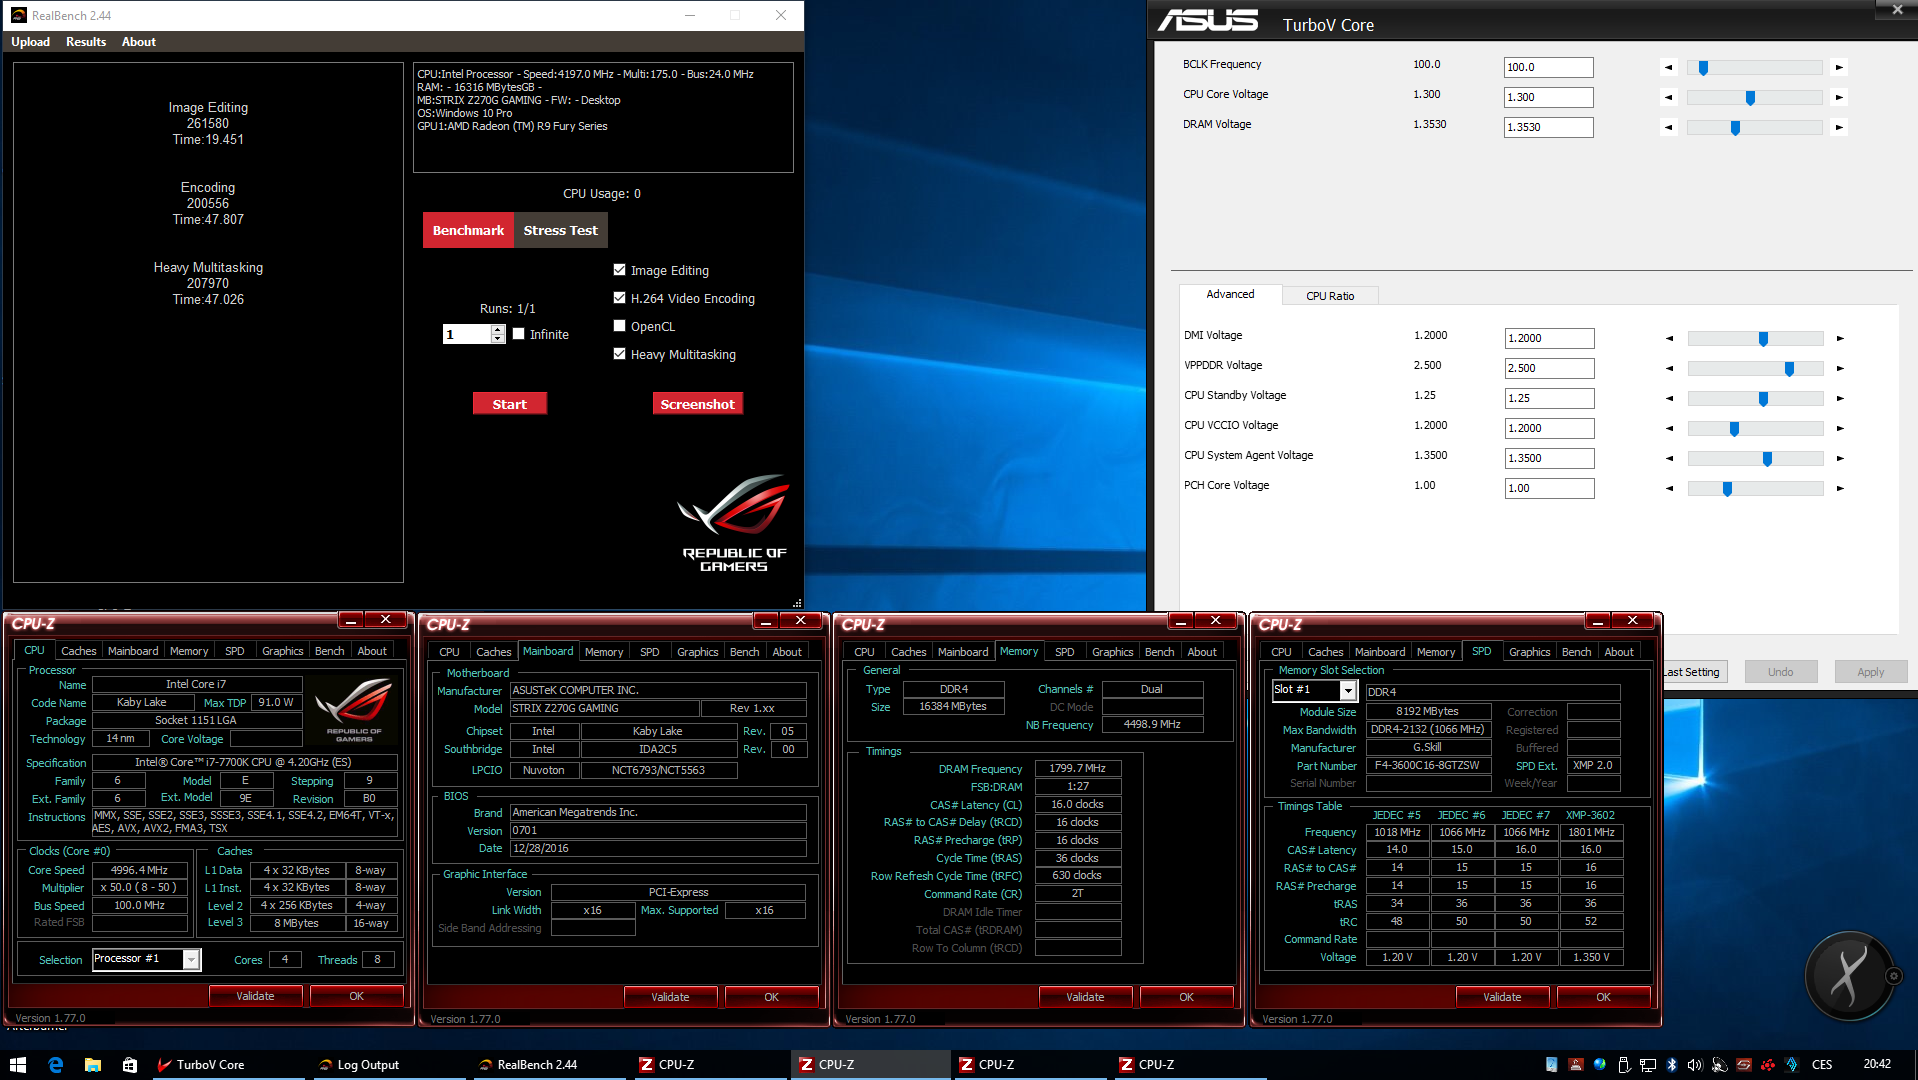Click the Undo button in TurboV Core
This screenshot has height=1080, width=1918.
(x=1780, y=672)
